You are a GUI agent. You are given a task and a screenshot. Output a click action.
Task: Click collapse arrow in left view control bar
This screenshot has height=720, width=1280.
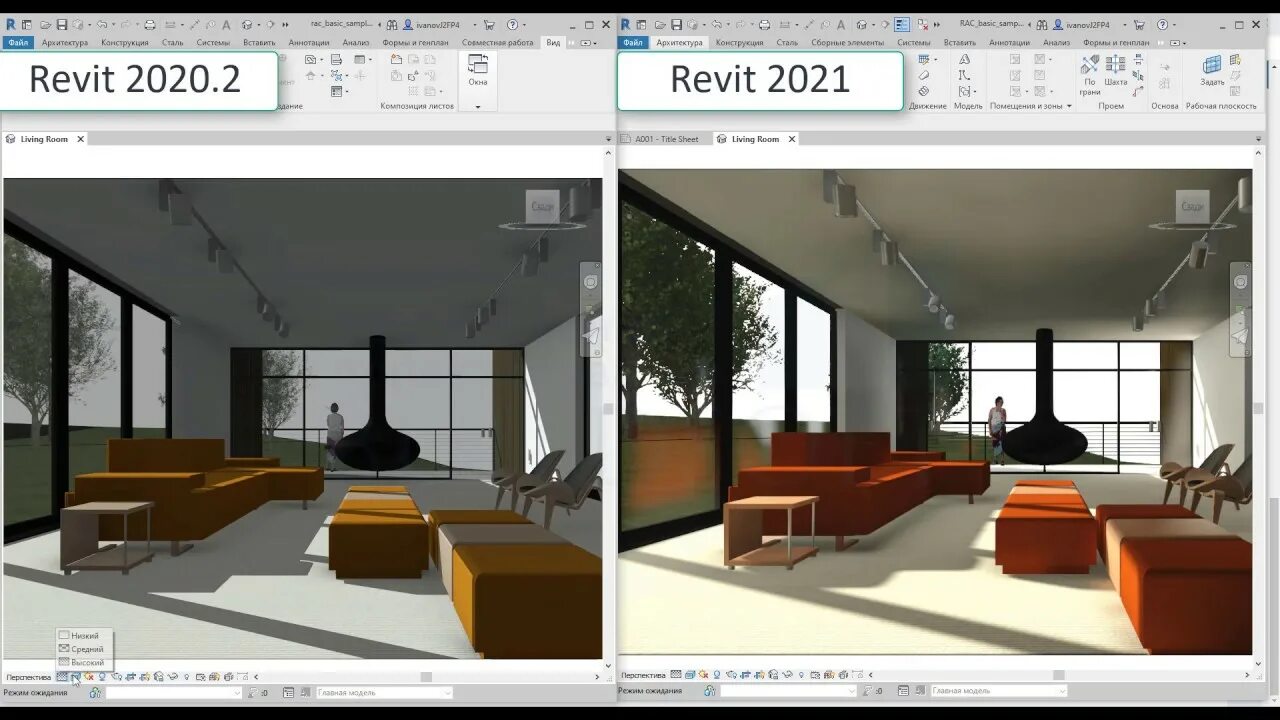point(256,677)
